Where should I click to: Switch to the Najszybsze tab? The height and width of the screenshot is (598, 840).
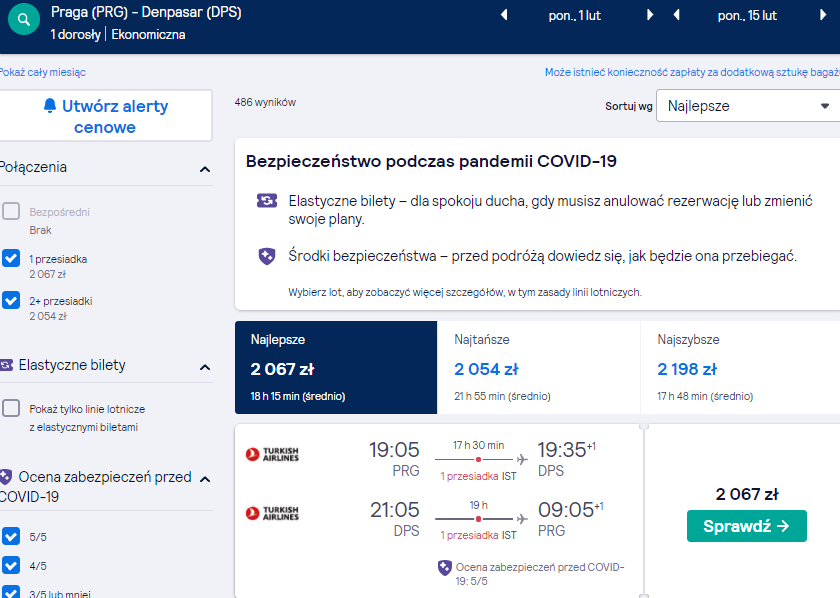pos(740,368)
